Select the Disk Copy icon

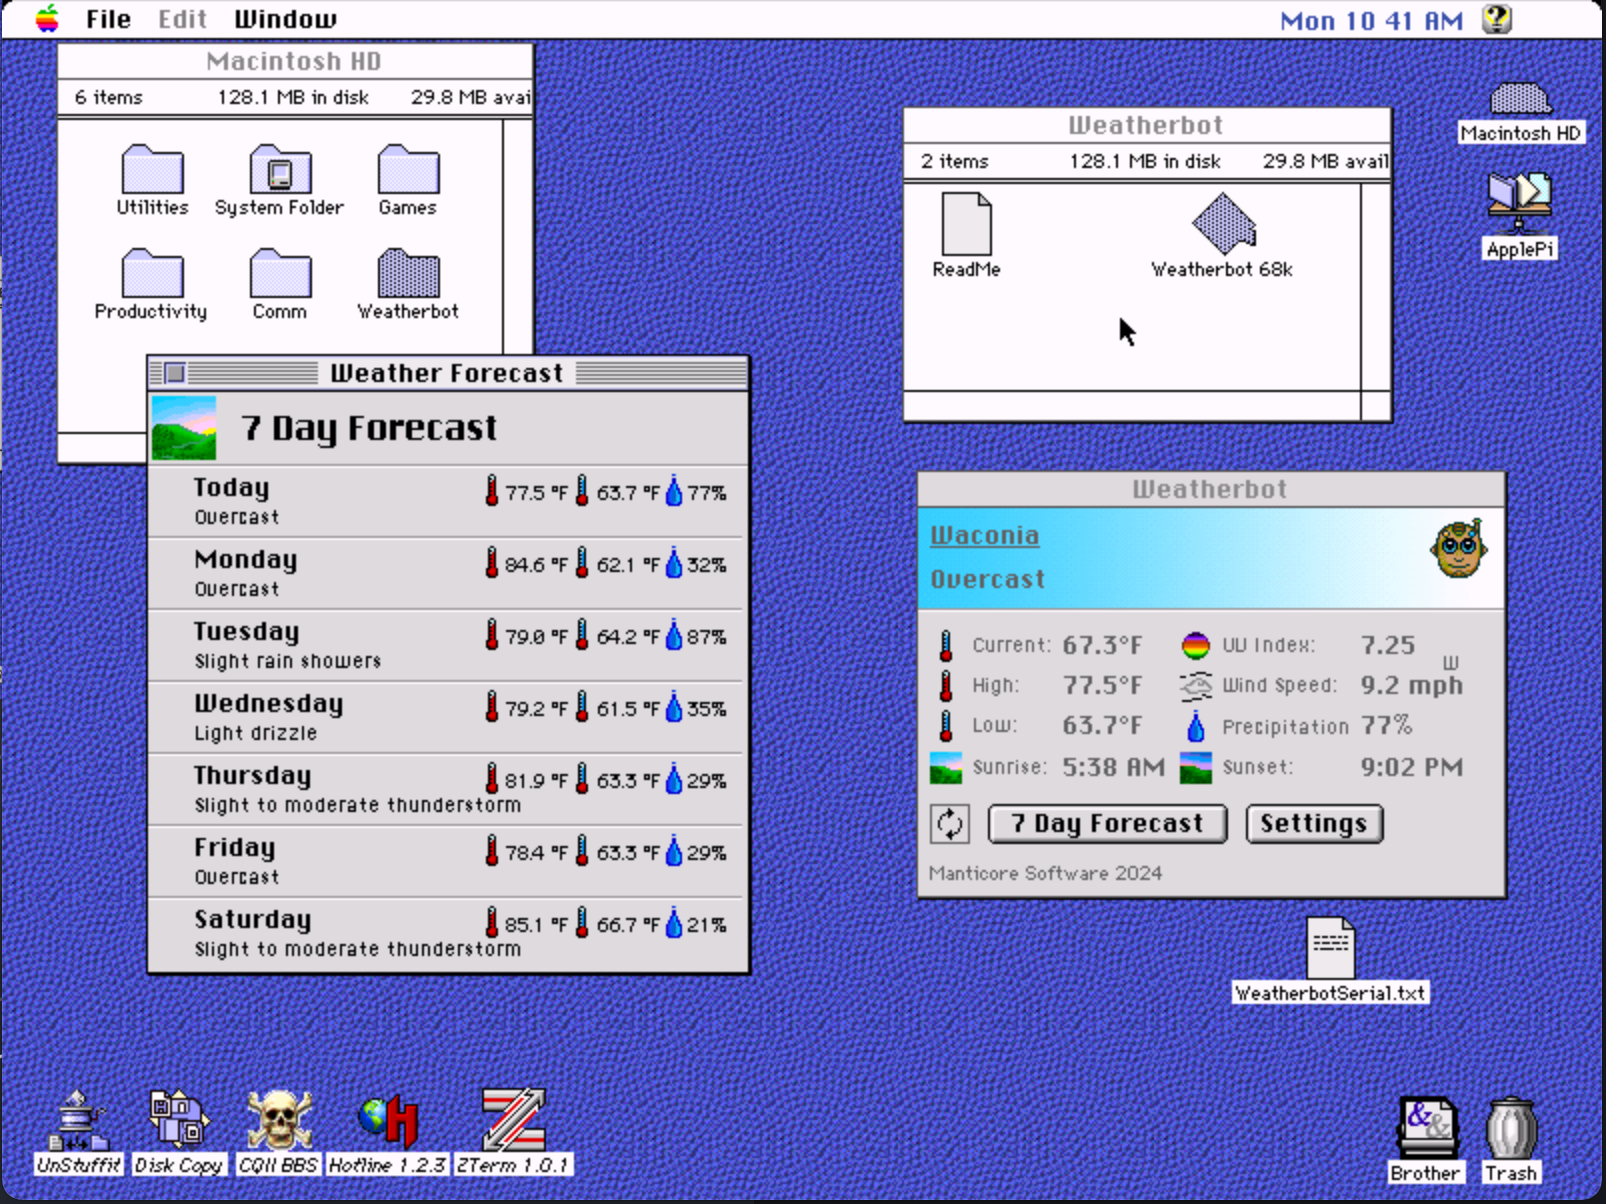pyautogui.click(x=178, y=1120)
